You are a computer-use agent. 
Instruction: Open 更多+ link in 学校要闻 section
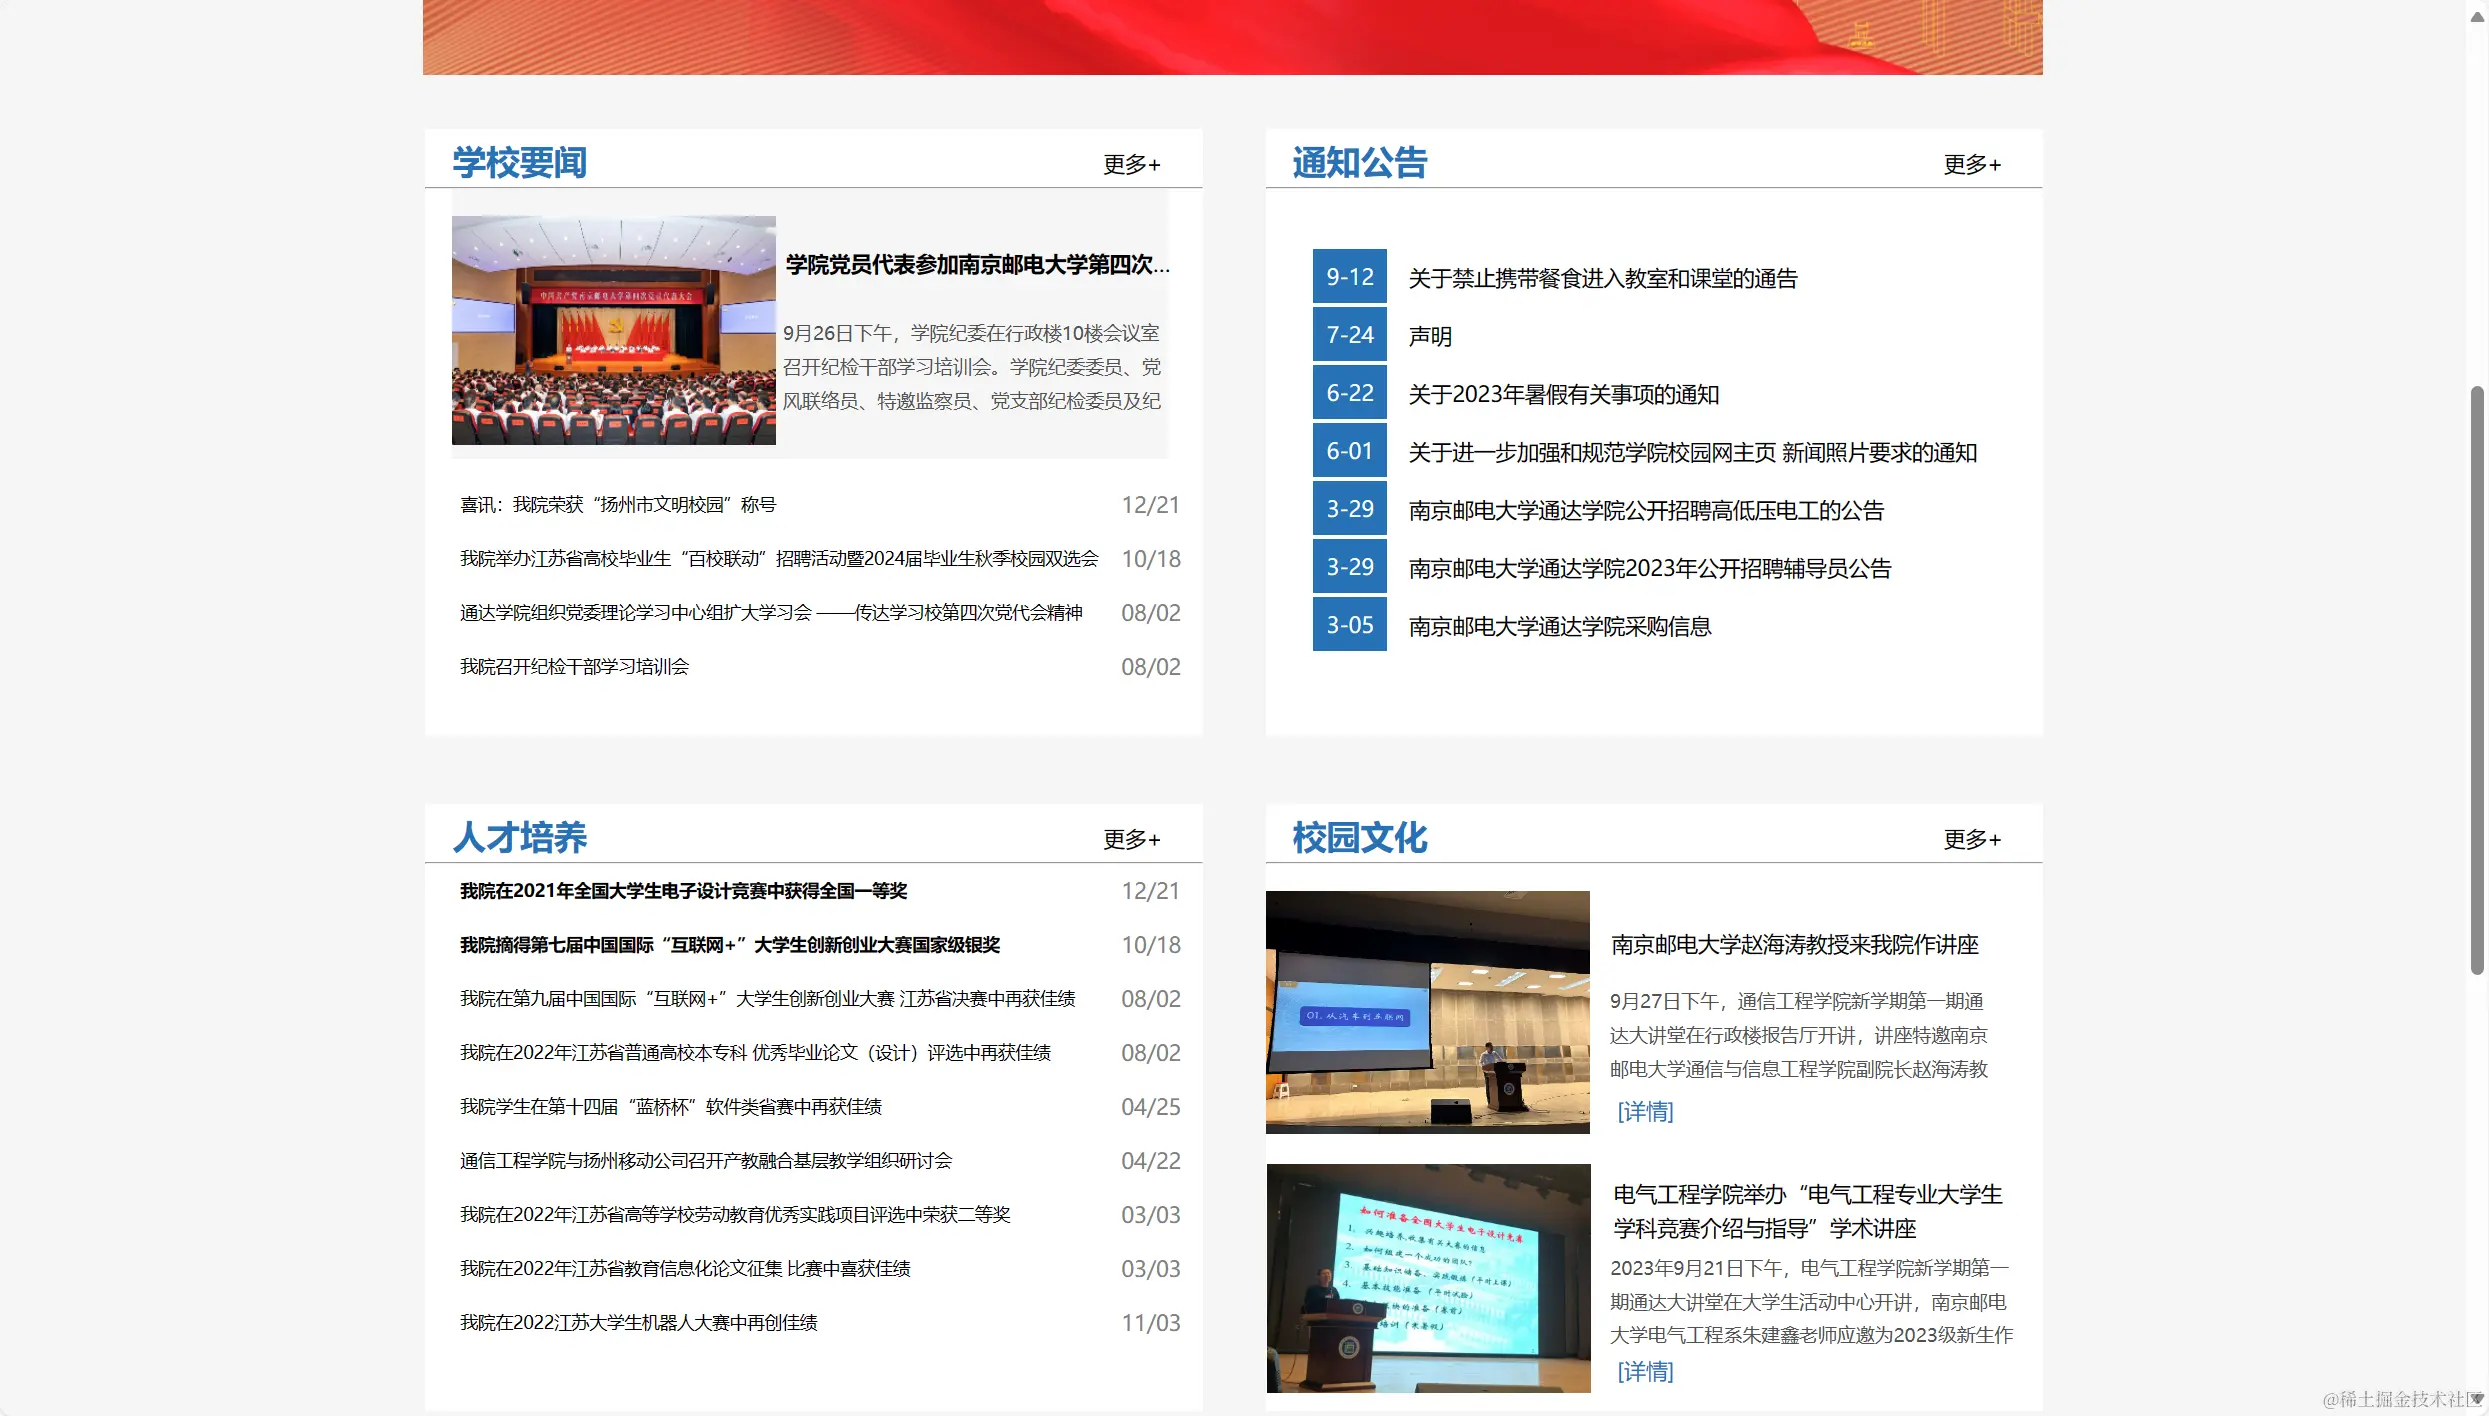1131,164
